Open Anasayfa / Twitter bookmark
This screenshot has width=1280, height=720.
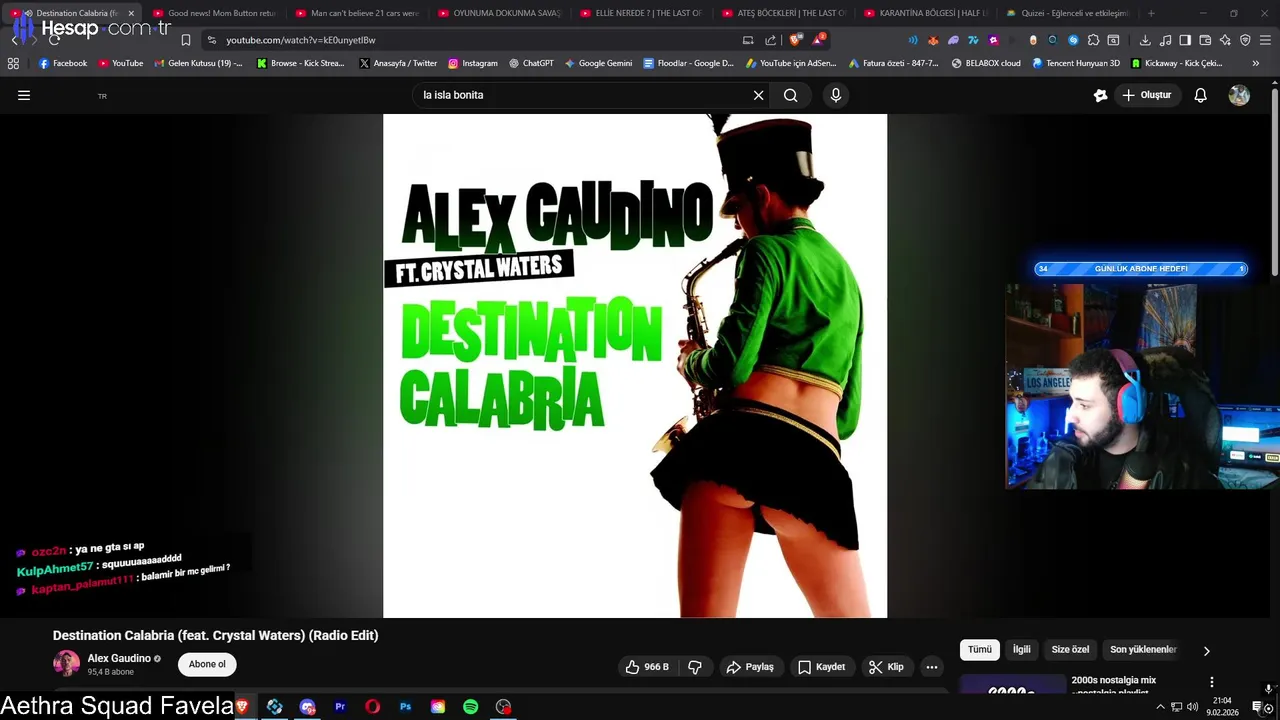pos(398,63)
